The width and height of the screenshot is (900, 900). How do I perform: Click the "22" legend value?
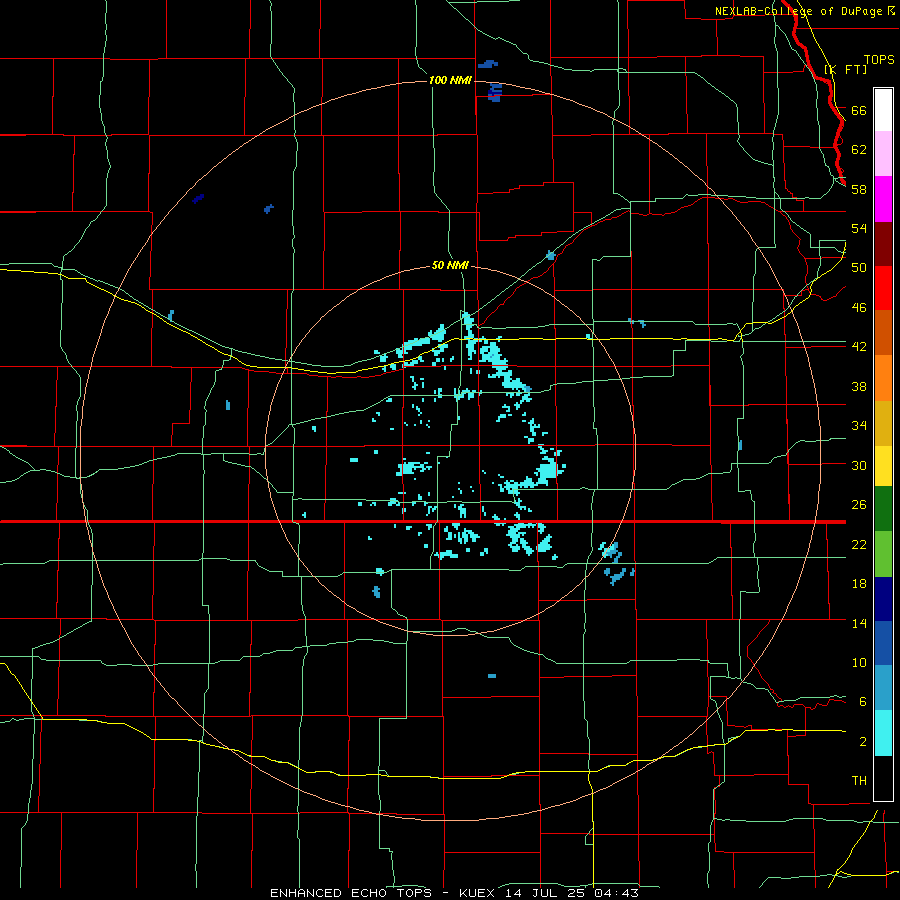[859, 544]
